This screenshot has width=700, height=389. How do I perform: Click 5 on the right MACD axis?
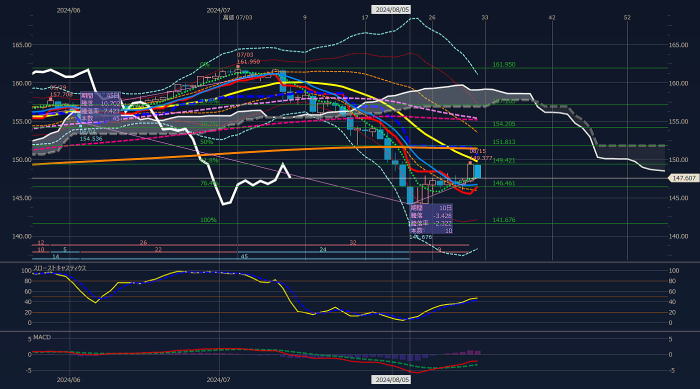[671, 339]
